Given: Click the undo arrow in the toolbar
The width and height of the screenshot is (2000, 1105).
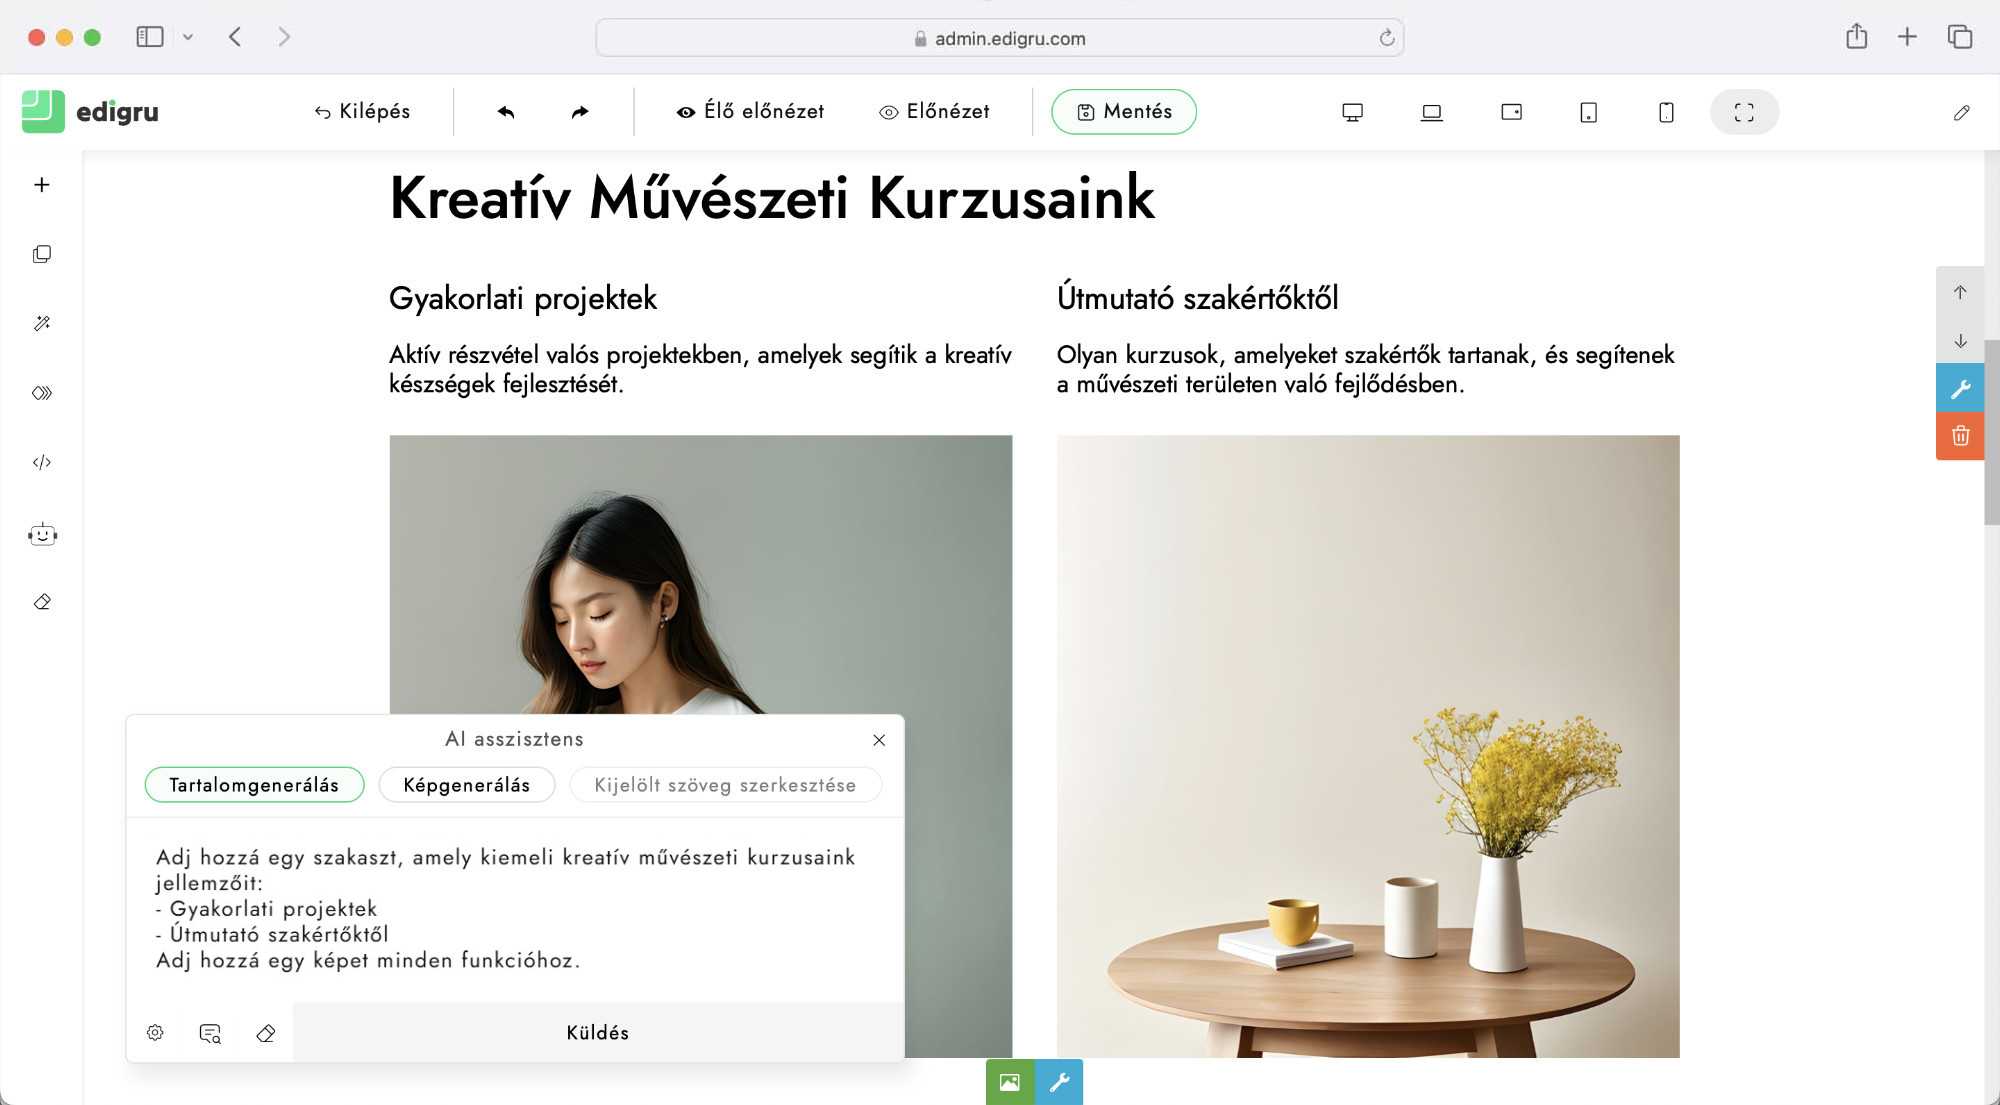Looking at the screenshot, I should [506, 112].
